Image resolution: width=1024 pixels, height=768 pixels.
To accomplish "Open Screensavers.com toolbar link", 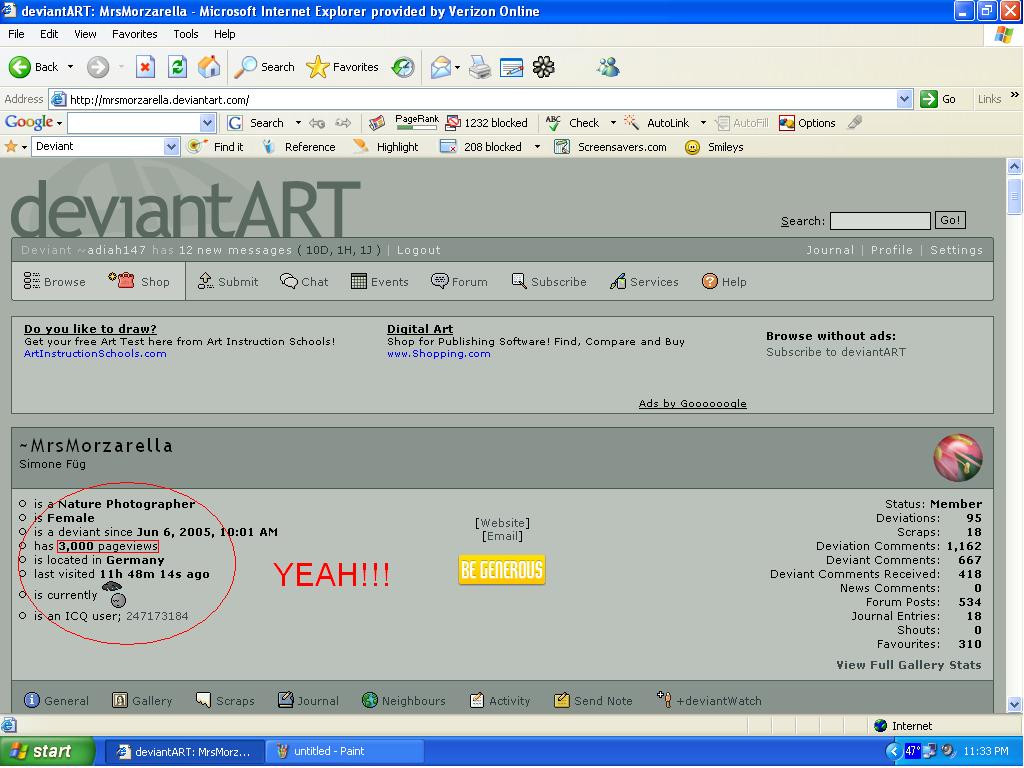I will (x=611, y=147).
